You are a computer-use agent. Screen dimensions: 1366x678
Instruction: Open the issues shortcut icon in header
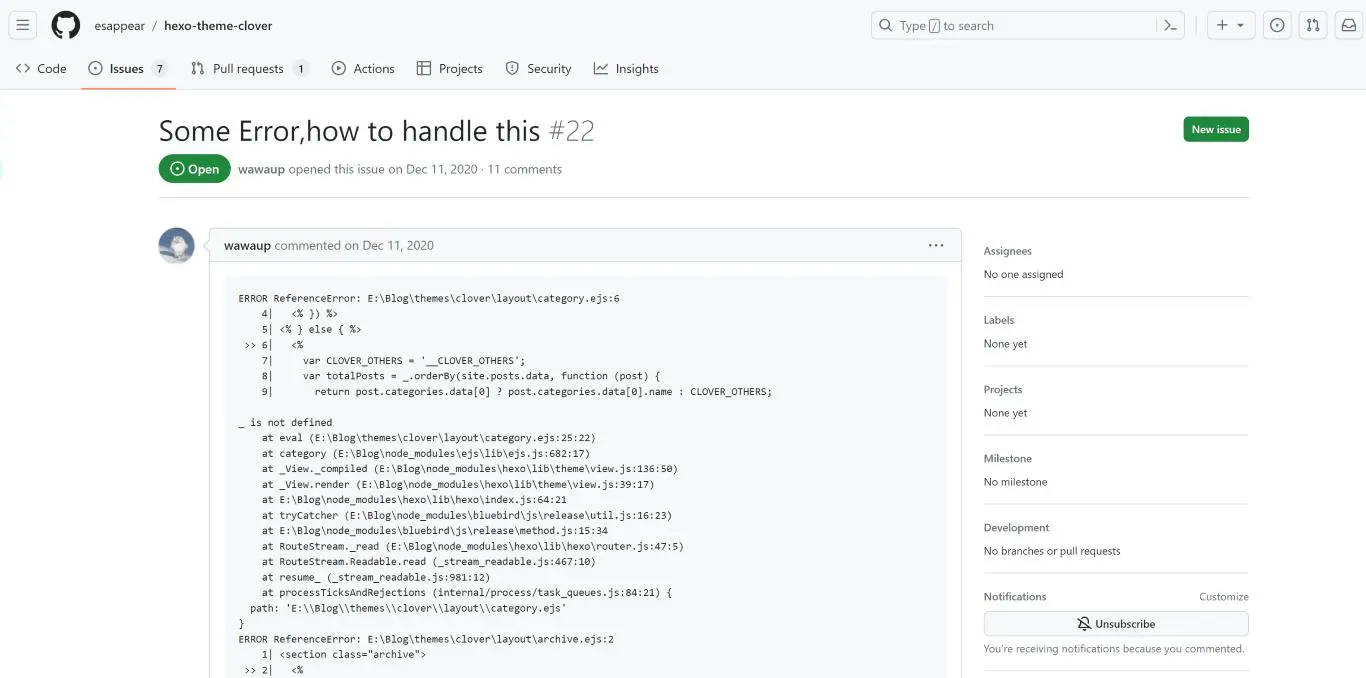(1277, 26)
